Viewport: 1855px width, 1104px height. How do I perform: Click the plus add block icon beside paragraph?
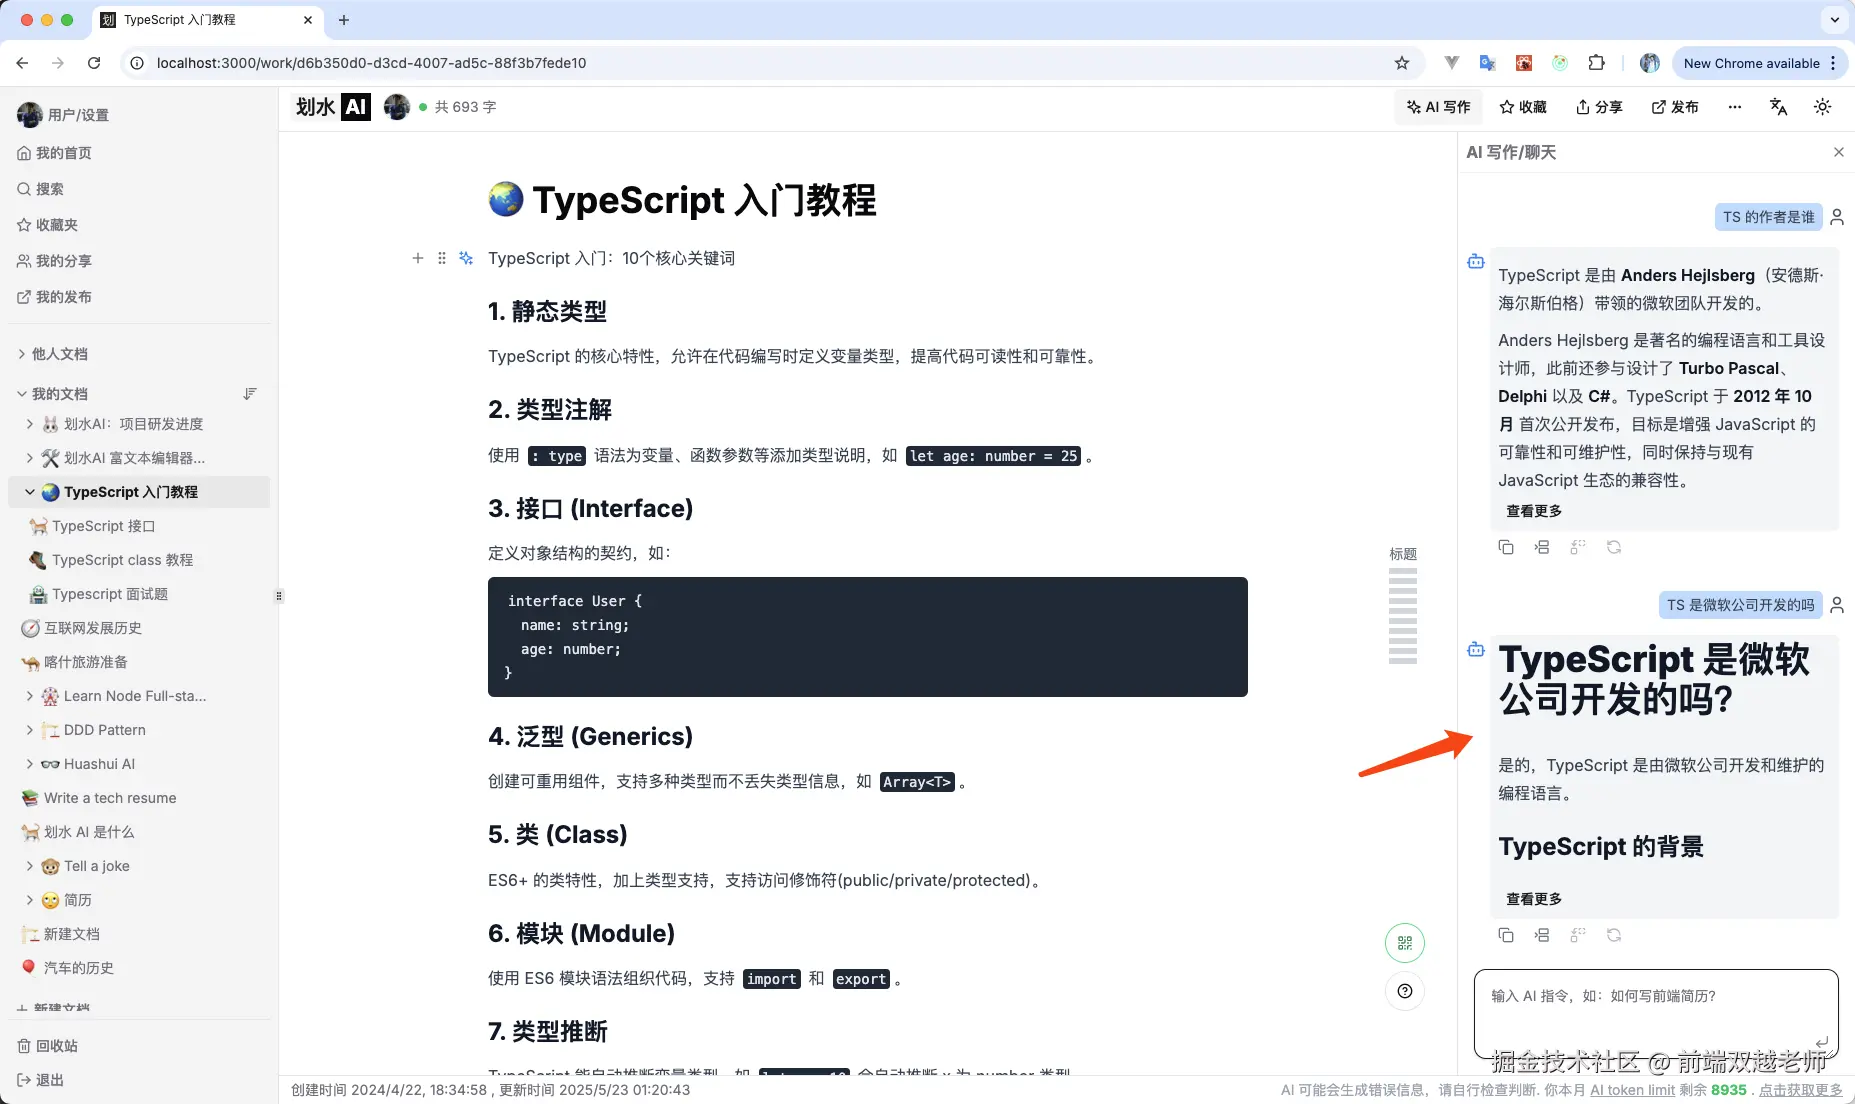(418, 258)
